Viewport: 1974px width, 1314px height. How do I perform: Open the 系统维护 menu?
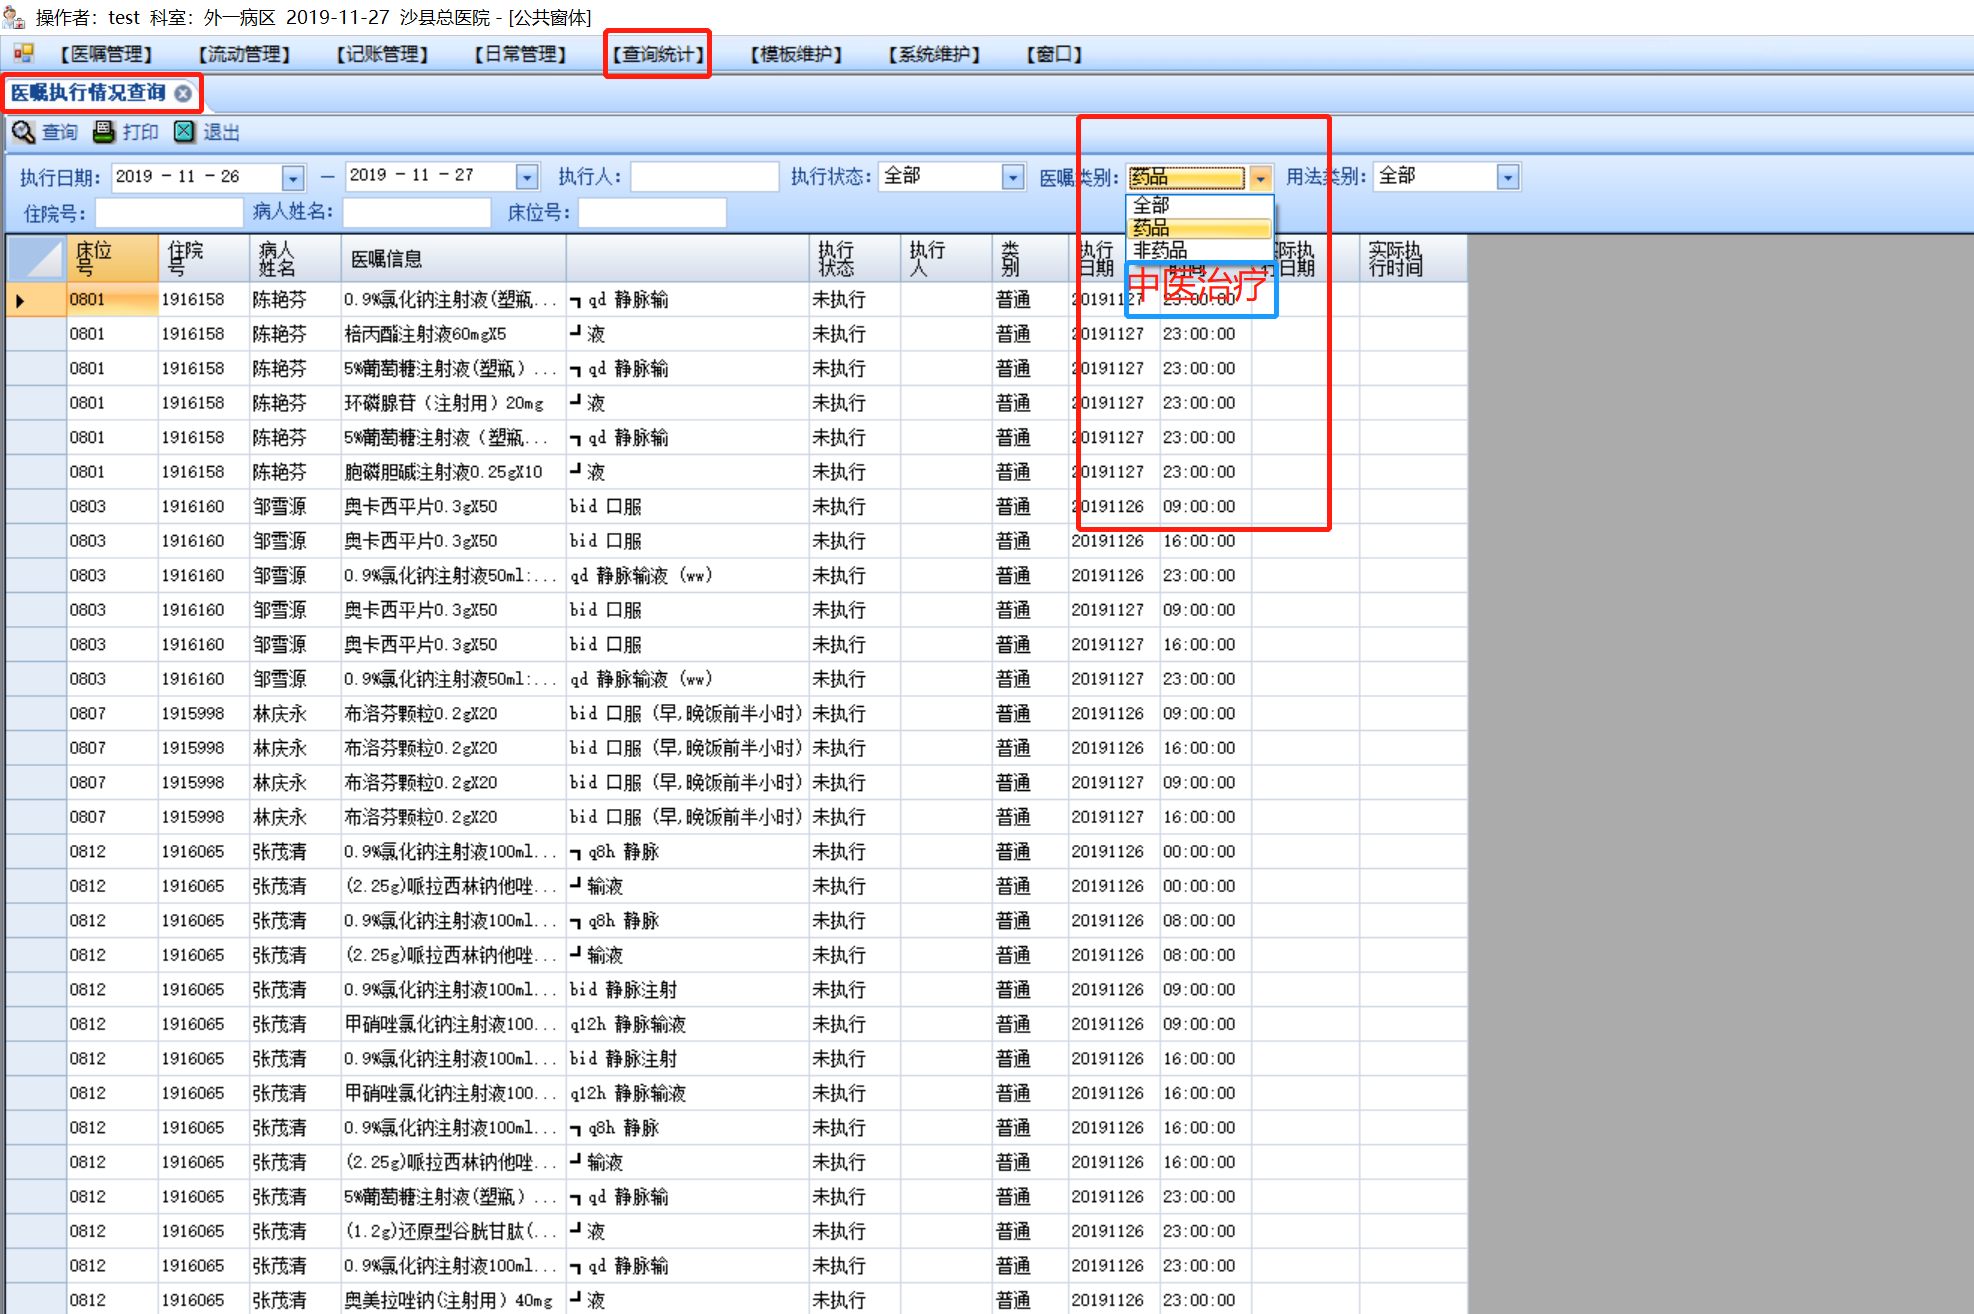(934, 54)
